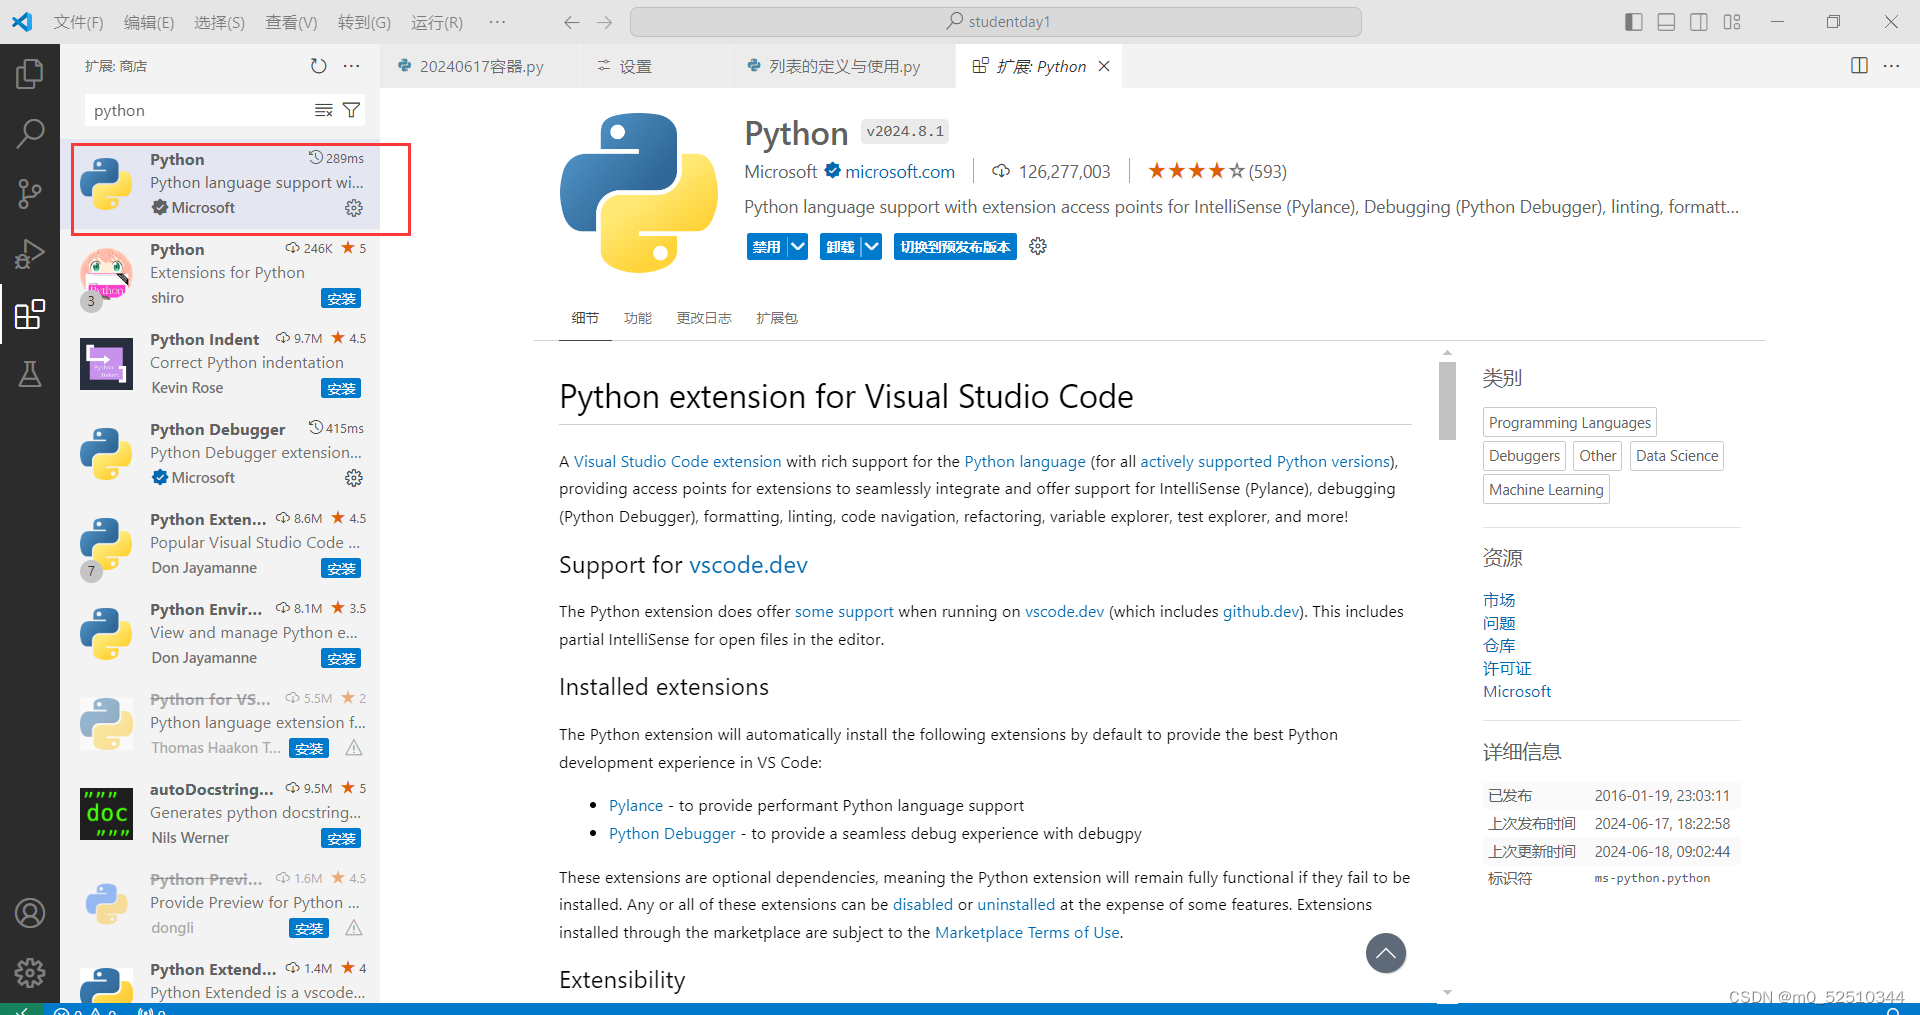Open the 许可证 resource link
1920x1015 pixels.
tap(1507, 669)
